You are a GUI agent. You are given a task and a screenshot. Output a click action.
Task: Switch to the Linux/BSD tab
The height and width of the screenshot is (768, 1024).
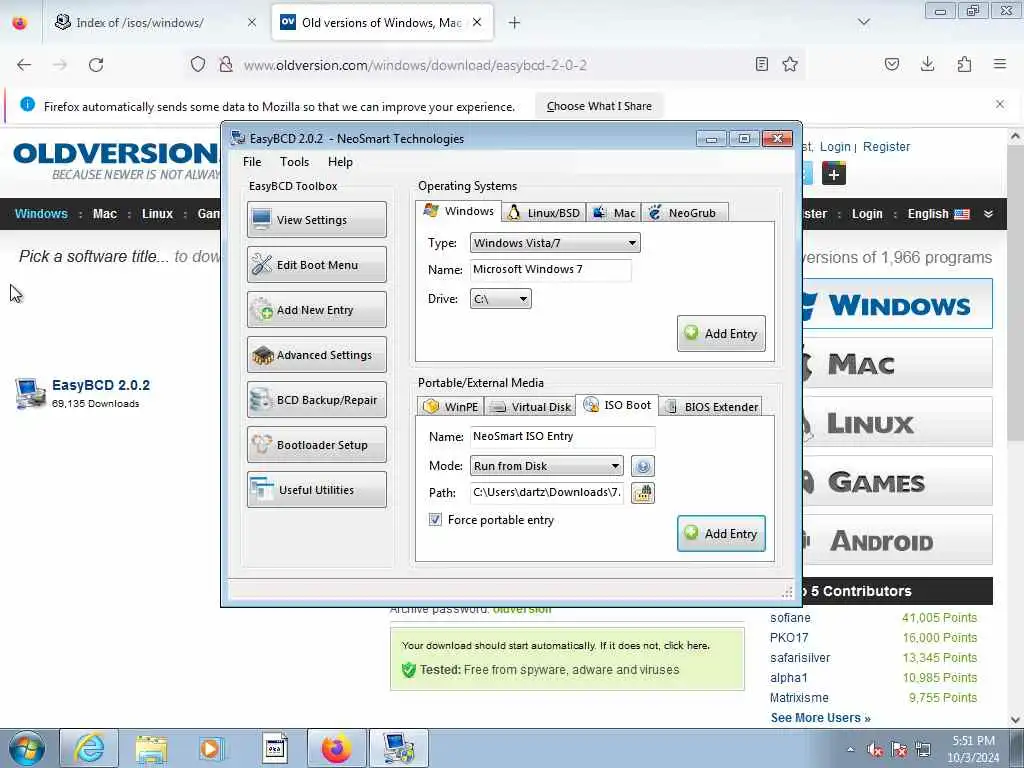pyautogui.click(x=545, y=213)
